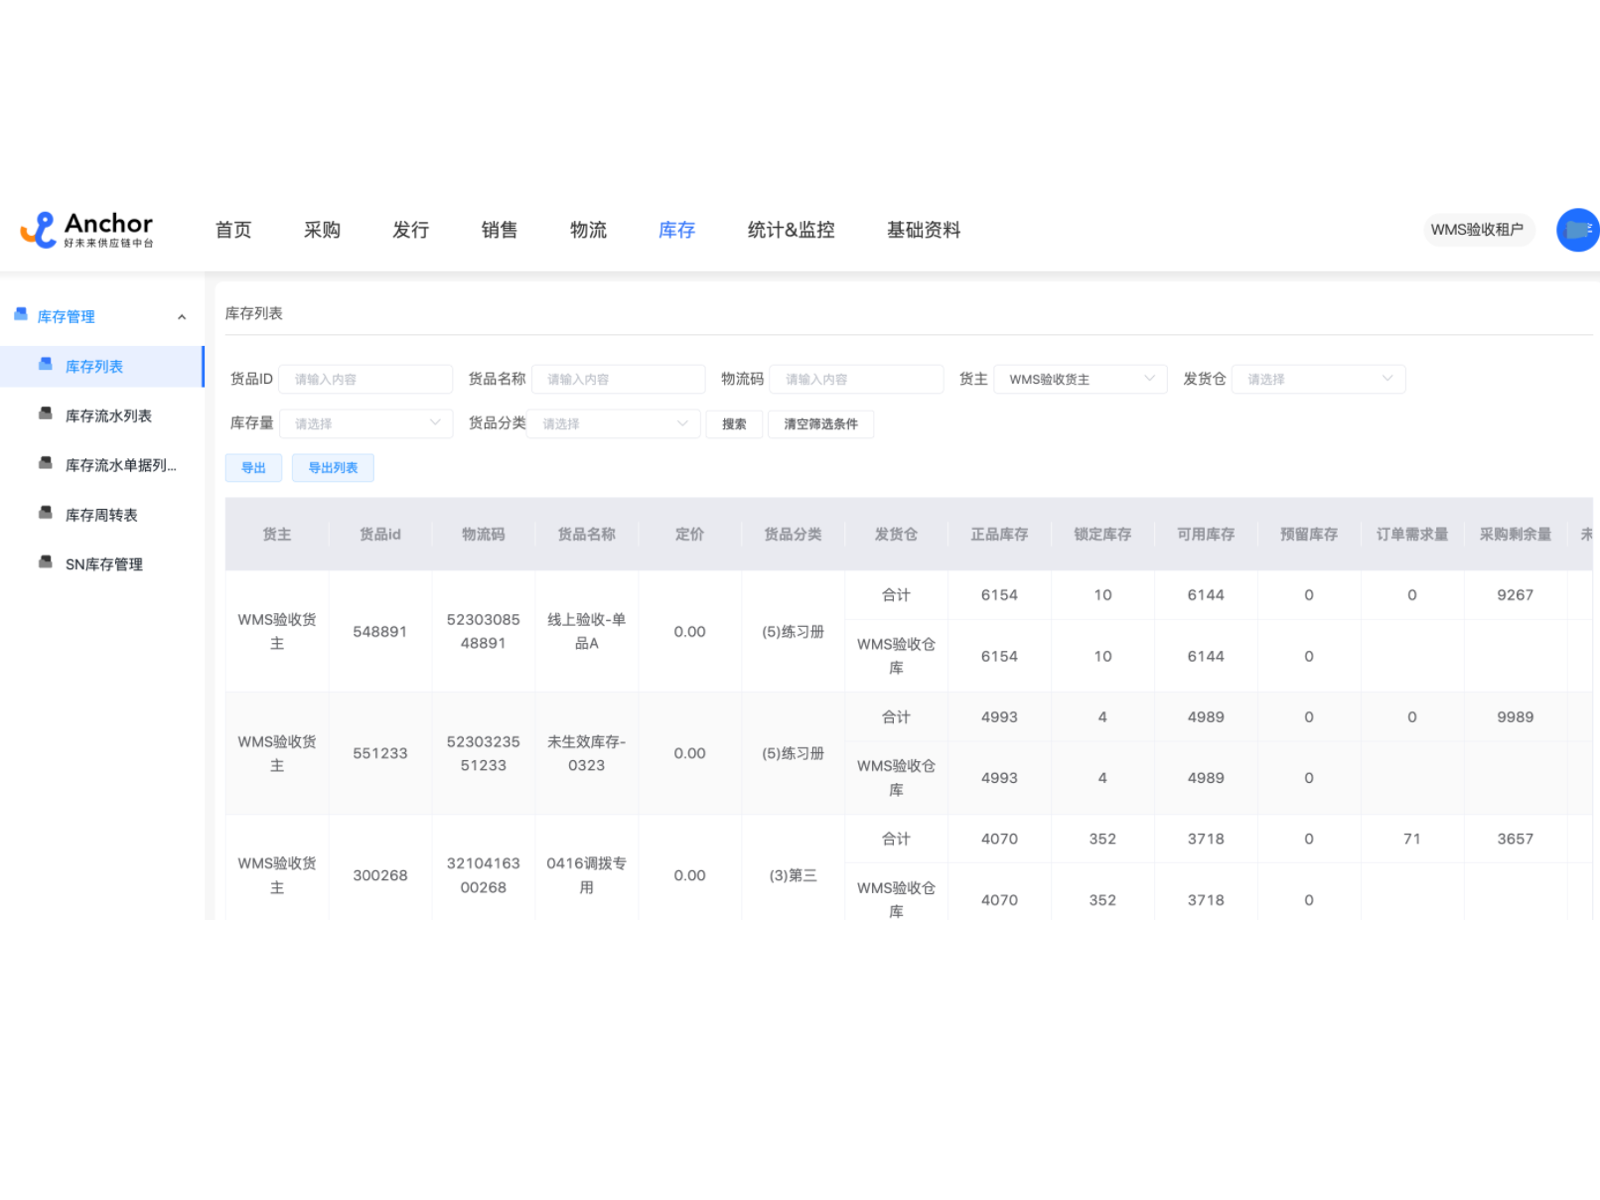The image size is (1600, 1200).
Task: Click the 清空筛选条件 button
Action: click(821, 424)
